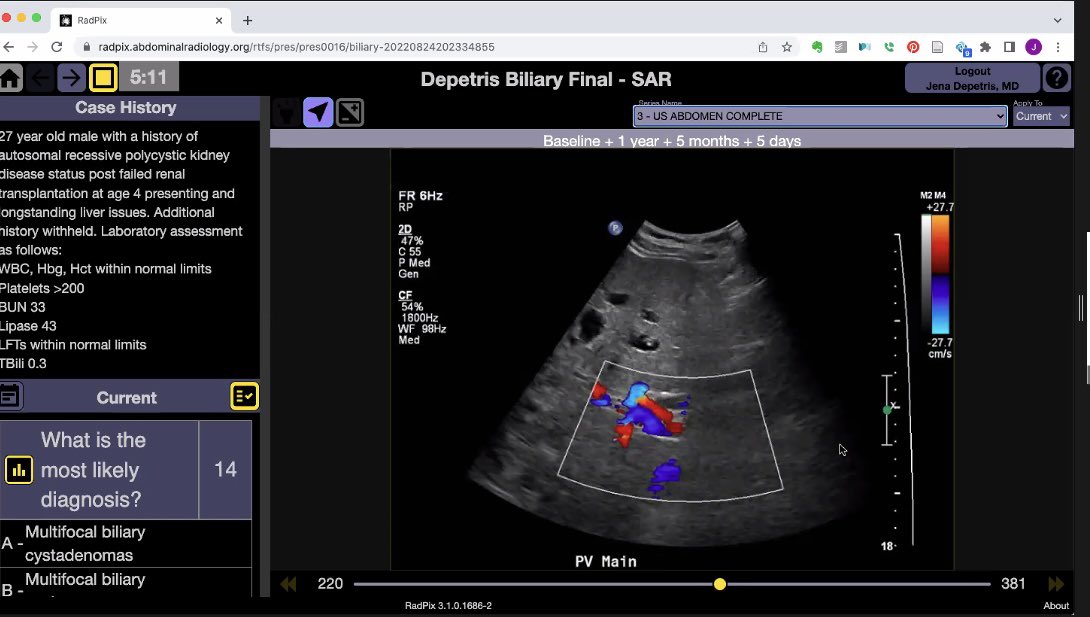Open the calendar icon beside Current
This screenshot has height=617, width=1090.
coord(10,397)
